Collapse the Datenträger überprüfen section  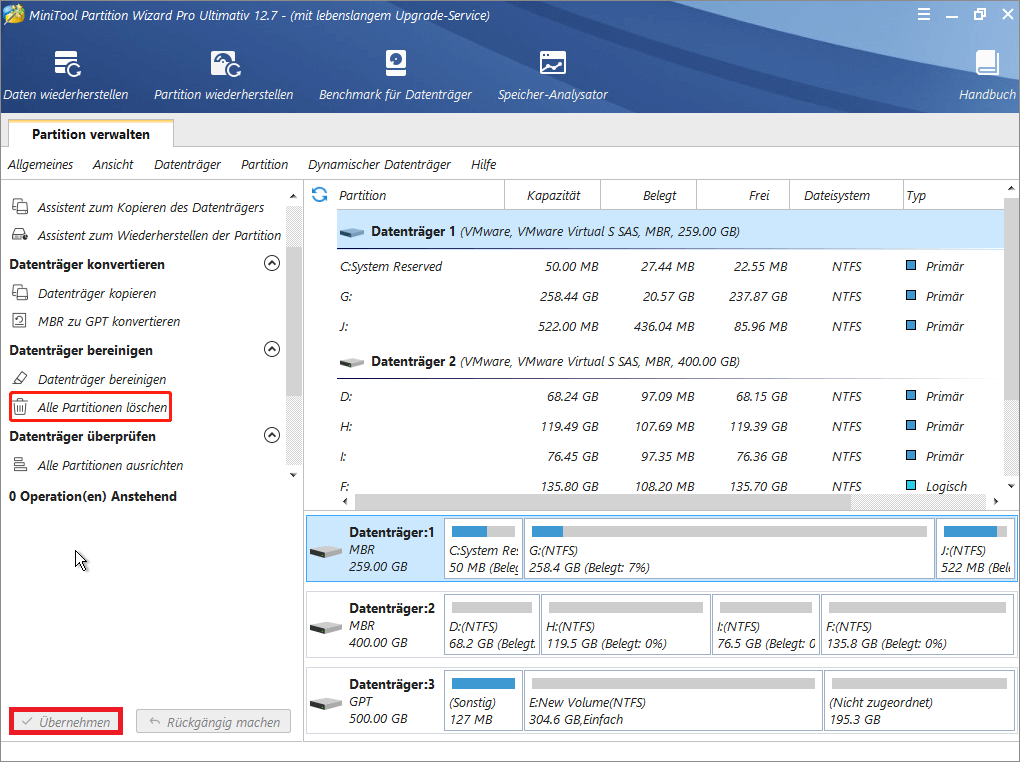(272, 435)
